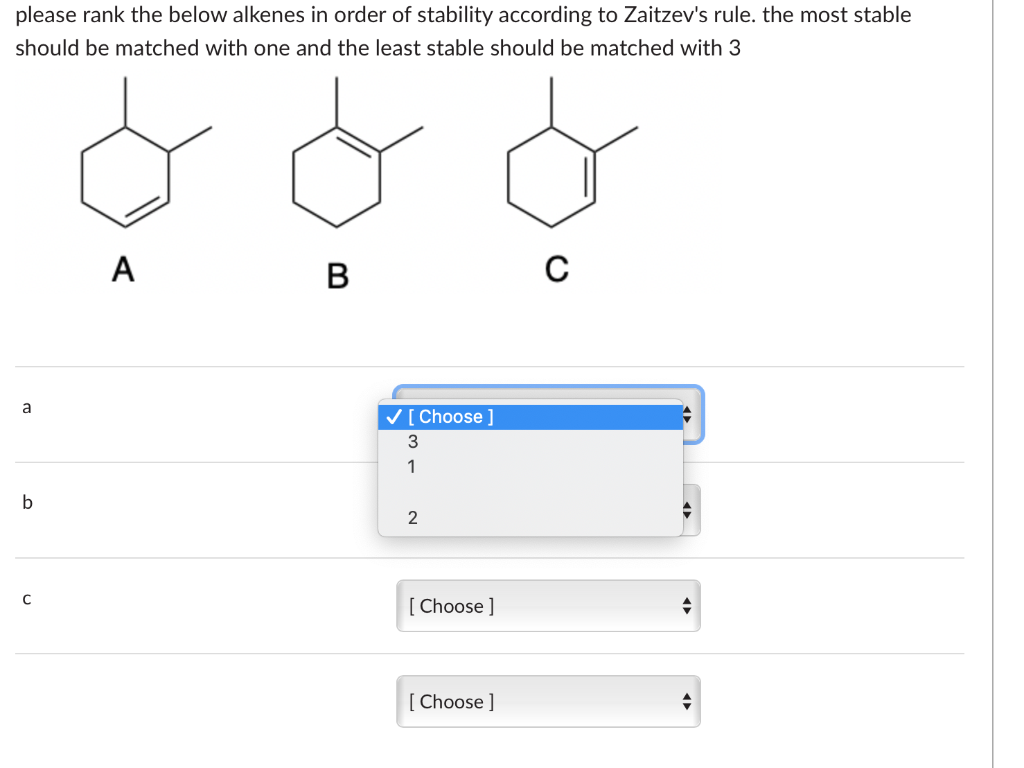Screen dimensions: 1024x768
Task: Click the alkene structure labeled B
Action: (358, 152)
